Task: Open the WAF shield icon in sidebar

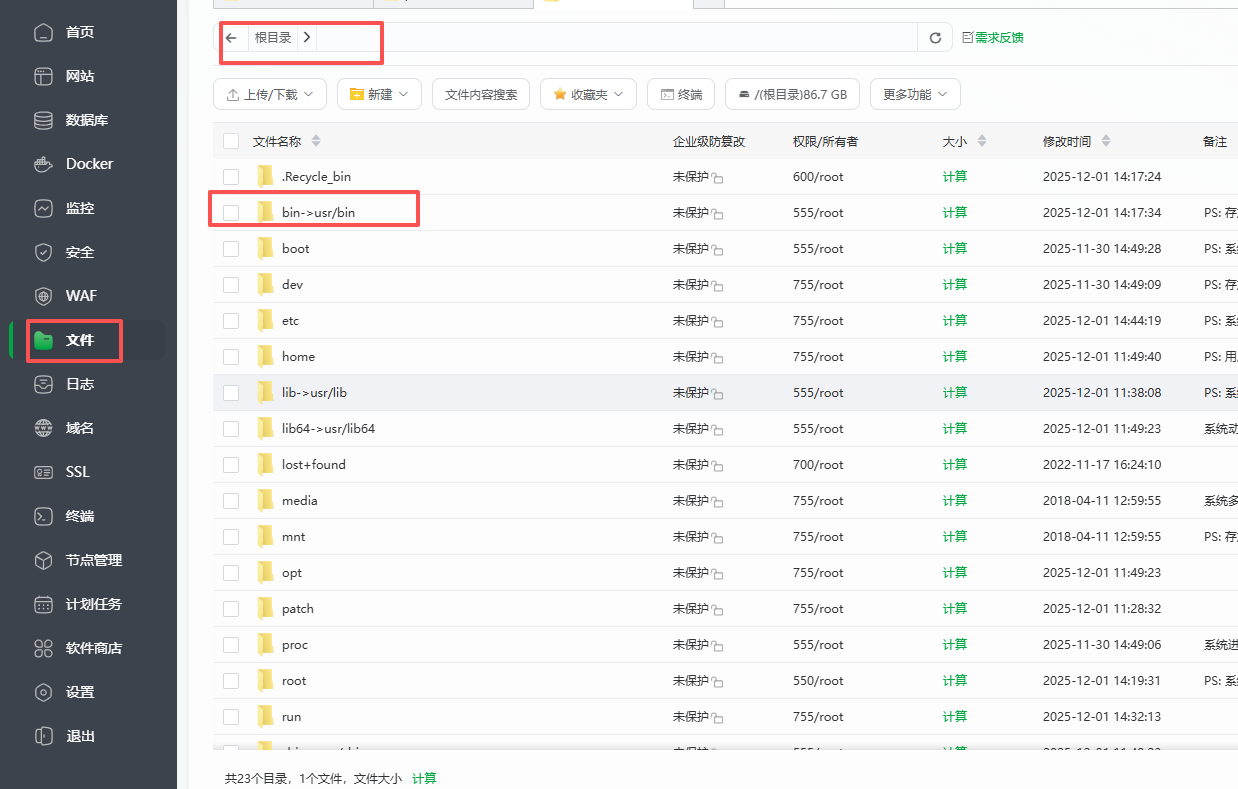Action: 43,296
